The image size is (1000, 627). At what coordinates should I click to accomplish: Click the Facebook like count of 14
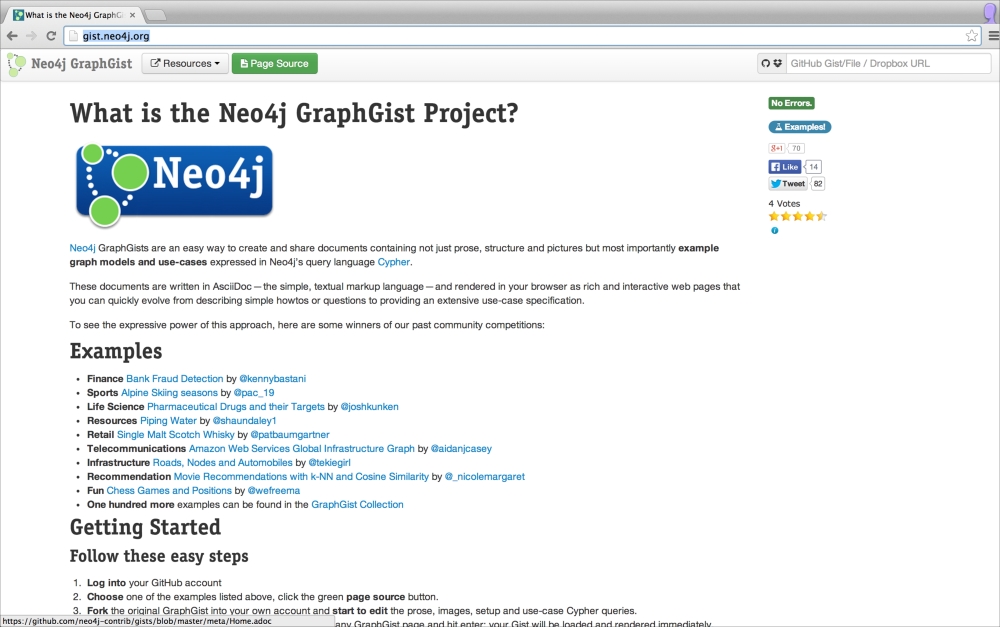click(x=813, y=166)
